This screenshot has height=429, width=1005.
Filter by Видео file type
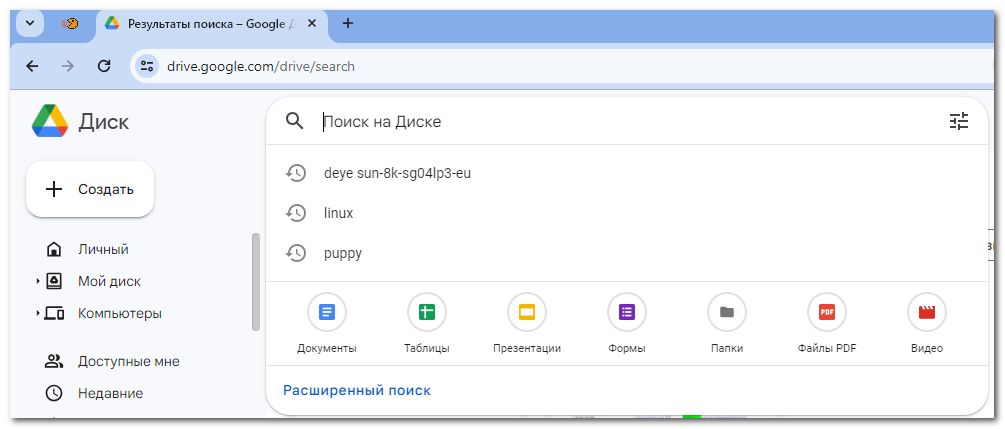[927, 324]
